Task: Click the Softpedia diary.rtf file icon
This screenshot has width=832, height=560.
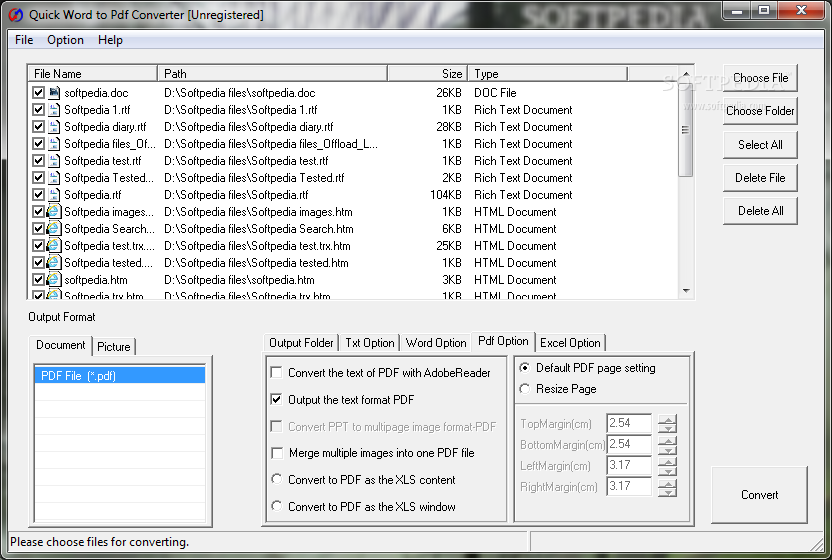Action: click(x=54, y=127)
